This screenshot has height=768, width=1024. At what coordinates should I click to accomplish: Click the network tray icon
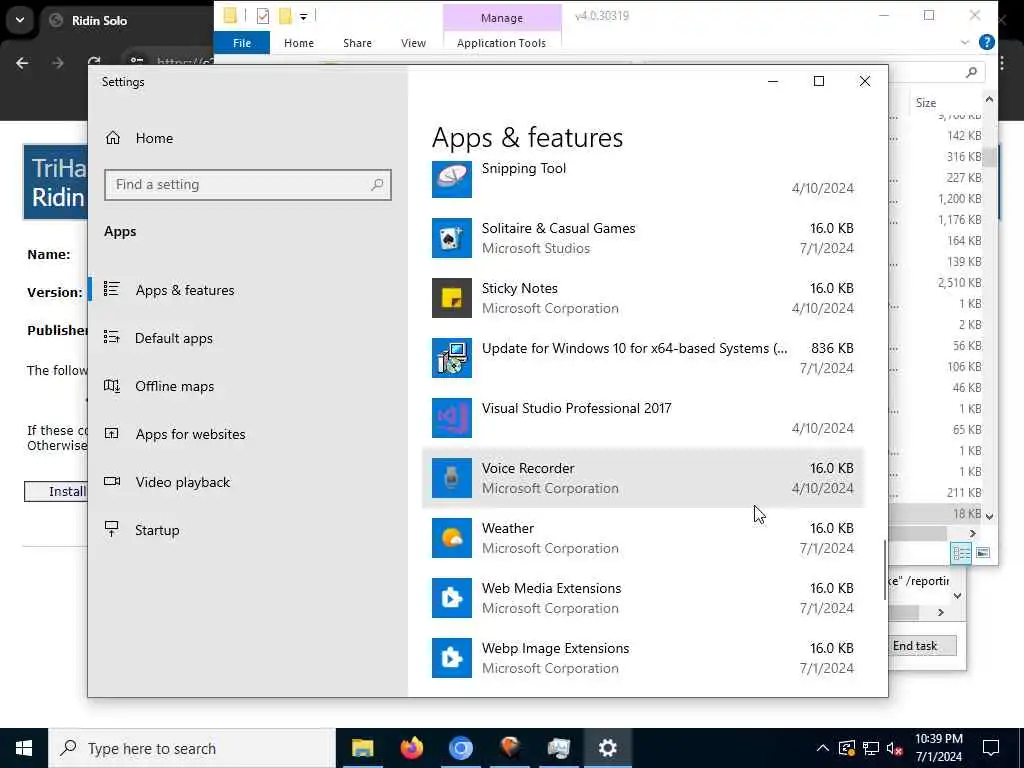pyautogui.click(x=871, y=748)
